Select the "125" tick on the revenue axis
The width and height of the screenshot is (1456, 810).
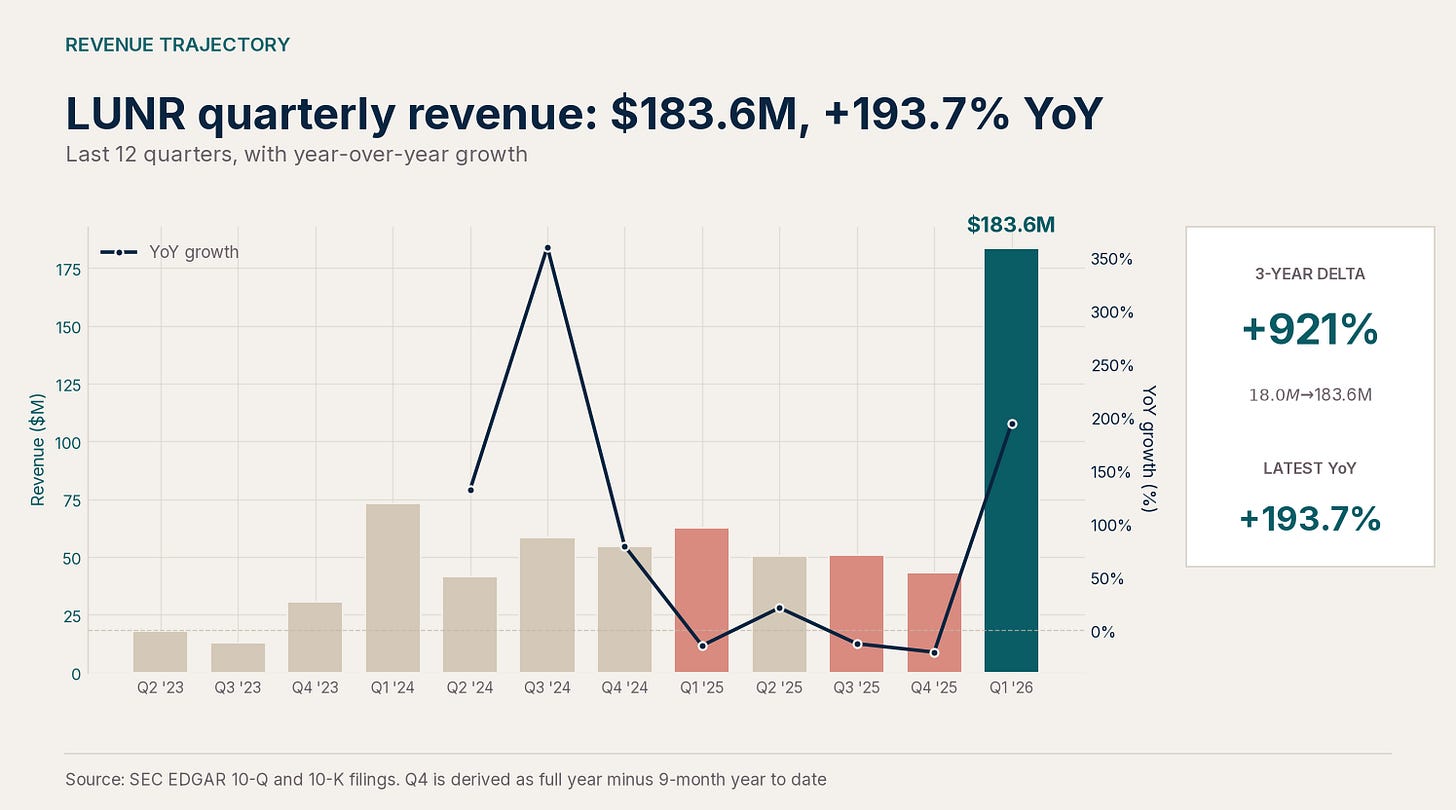67,385
